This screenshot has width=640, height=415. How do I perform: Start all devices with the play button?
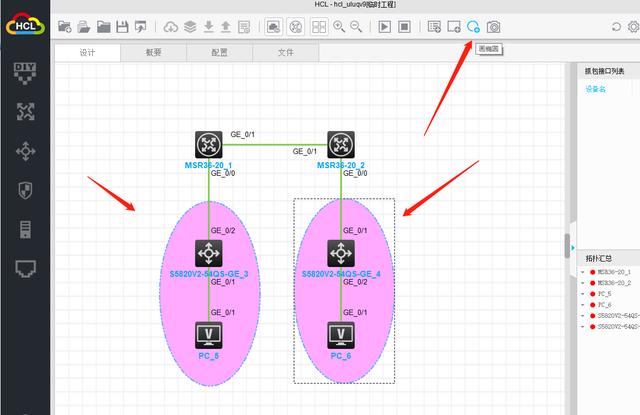point(384,27)
